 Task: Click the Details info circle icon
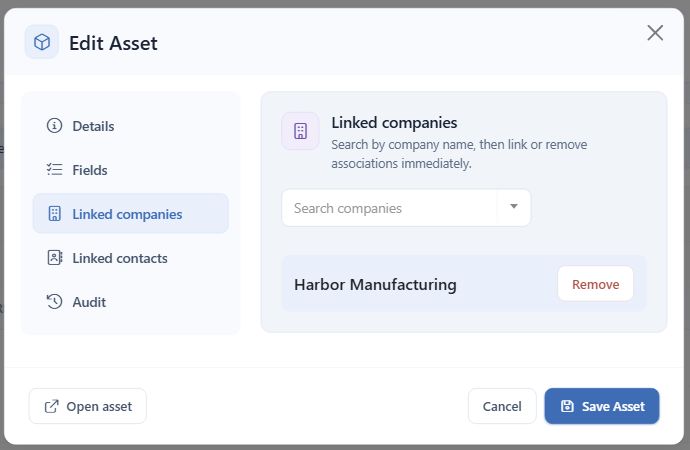[55, 126]
